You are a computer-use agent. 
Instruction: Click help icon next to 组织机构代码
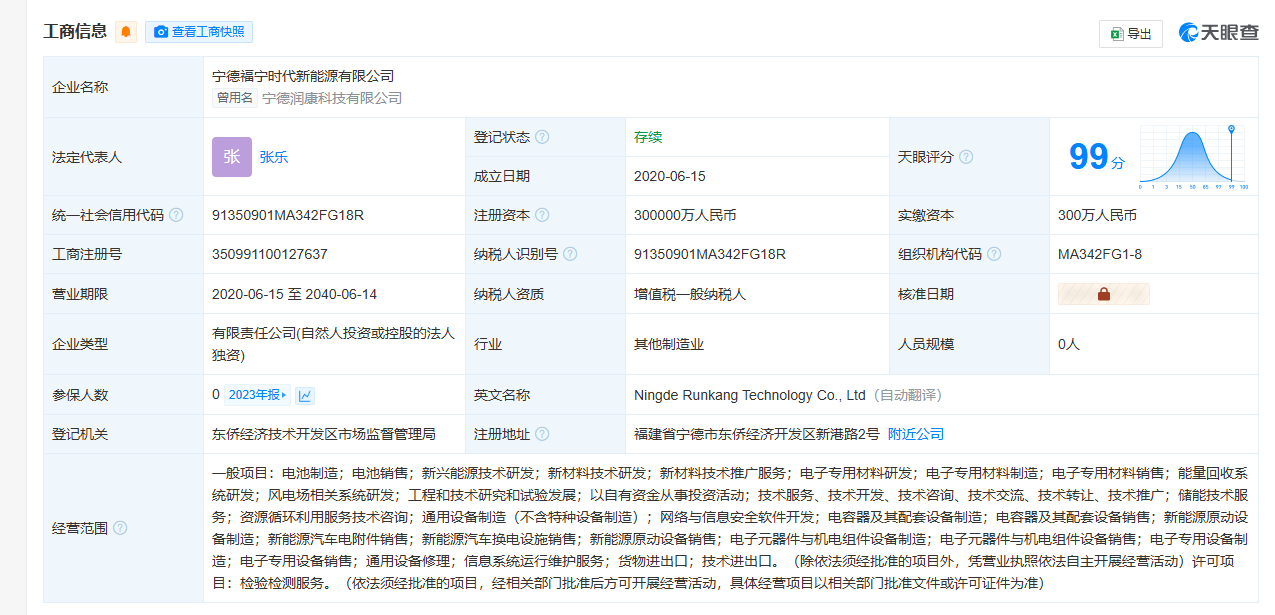[994, 254]
